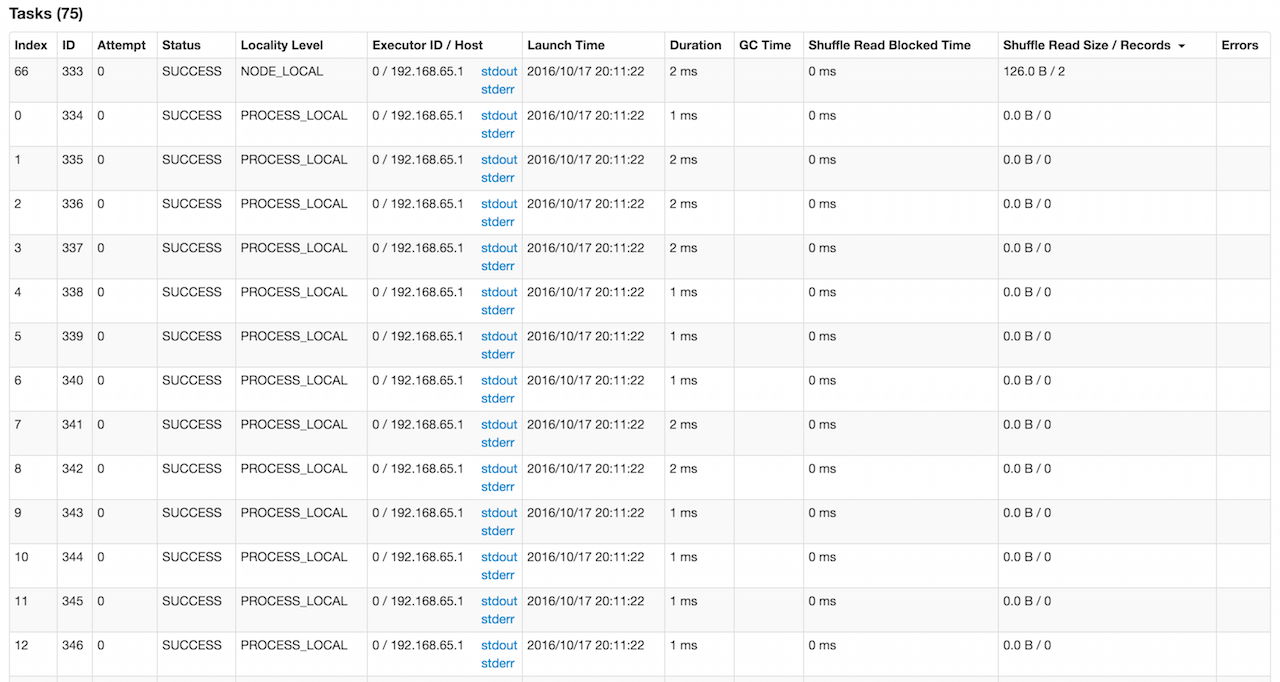Open stderr log for task ID 344

pos(497,575)
